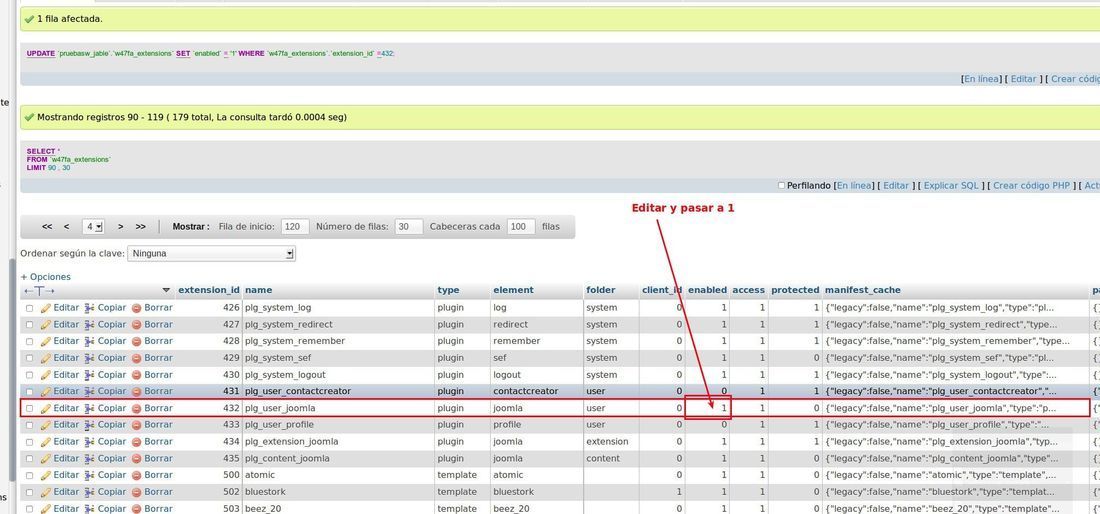Click the Número de filas input field
The width and height of the screenshot is (1100, 514).
tap(409, 226)
